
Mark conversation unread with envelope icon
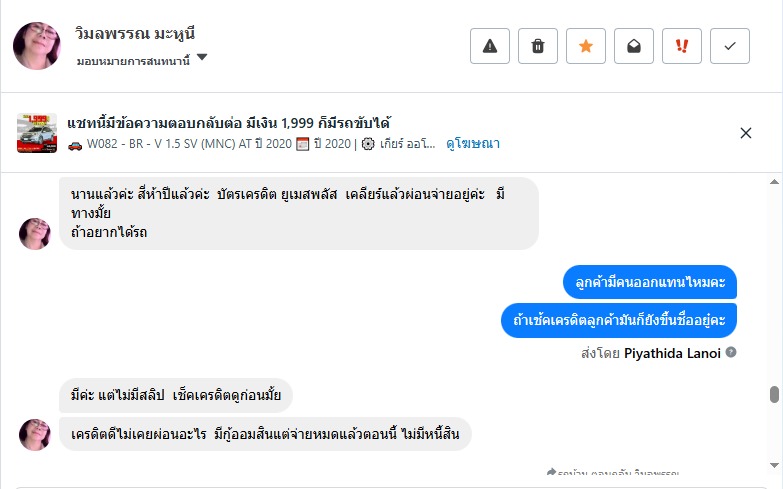[634, 46]
